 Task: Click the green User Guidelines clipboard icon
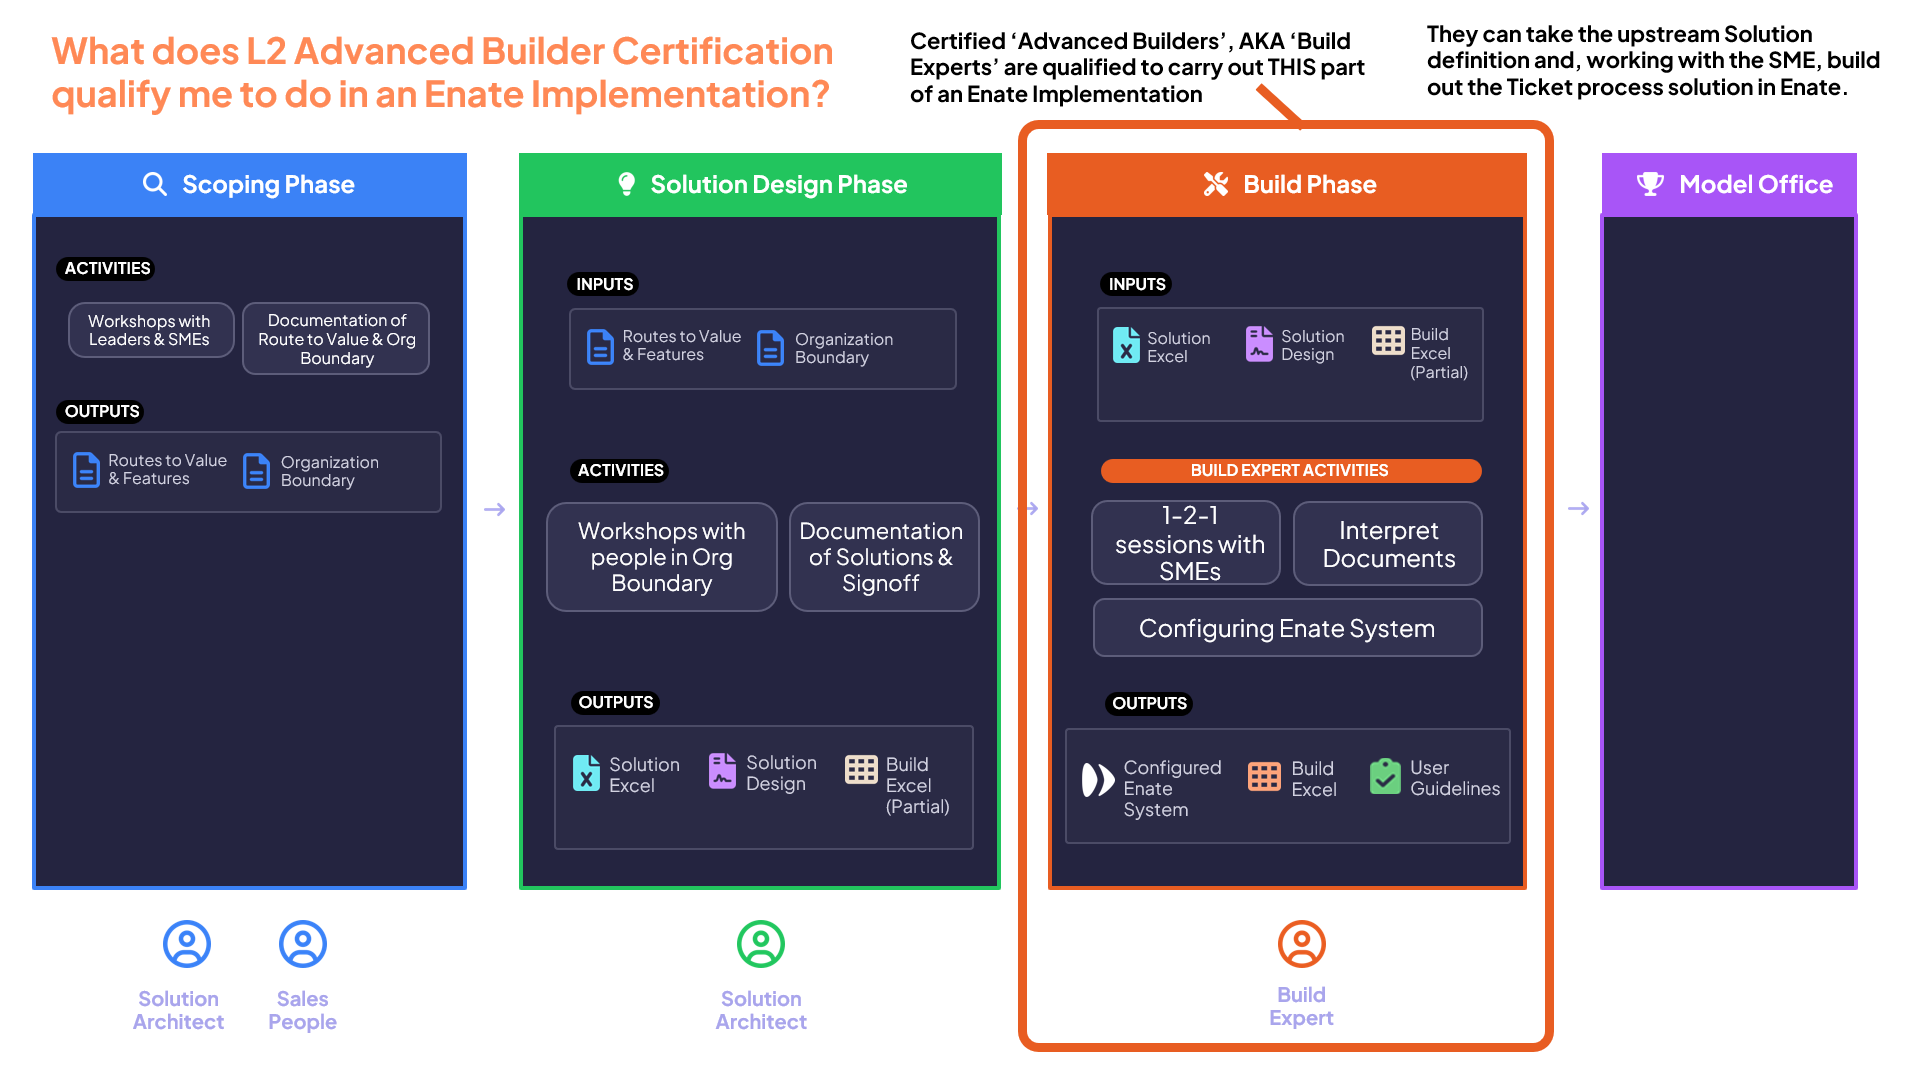[1385, 776]
